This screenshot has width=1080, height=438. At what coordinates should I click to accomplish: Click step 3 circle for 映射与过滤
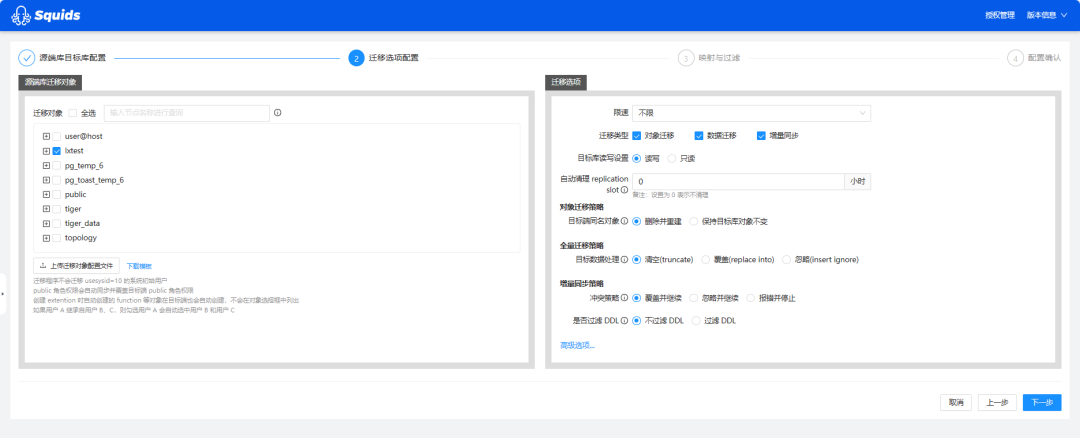685,58
